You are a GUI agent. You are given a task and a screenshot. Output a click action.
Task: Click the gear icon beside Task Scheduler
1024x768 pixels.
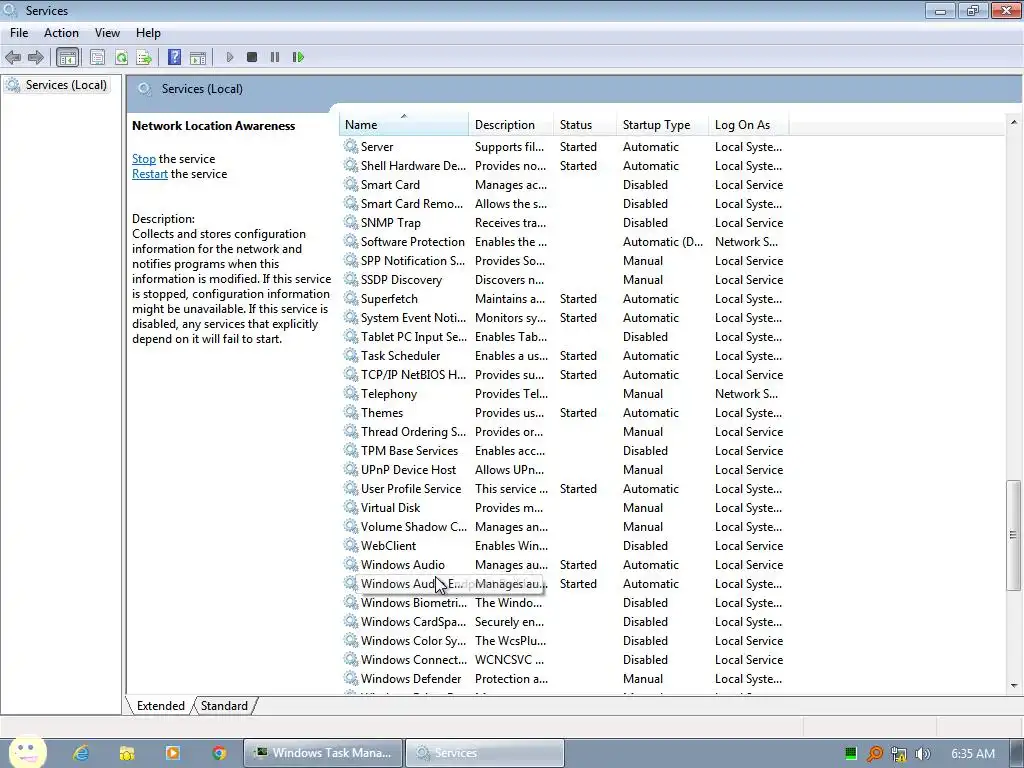click(x=351, y=355)
